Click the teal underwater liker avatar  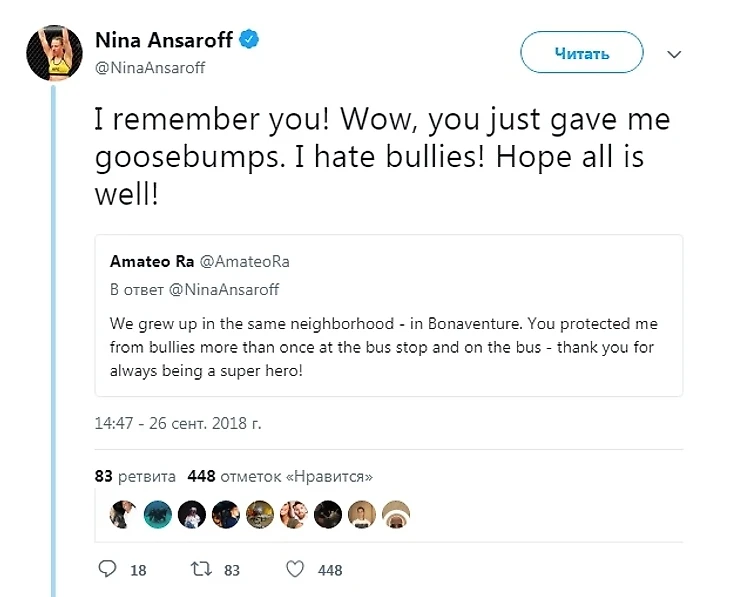point(158,514)
